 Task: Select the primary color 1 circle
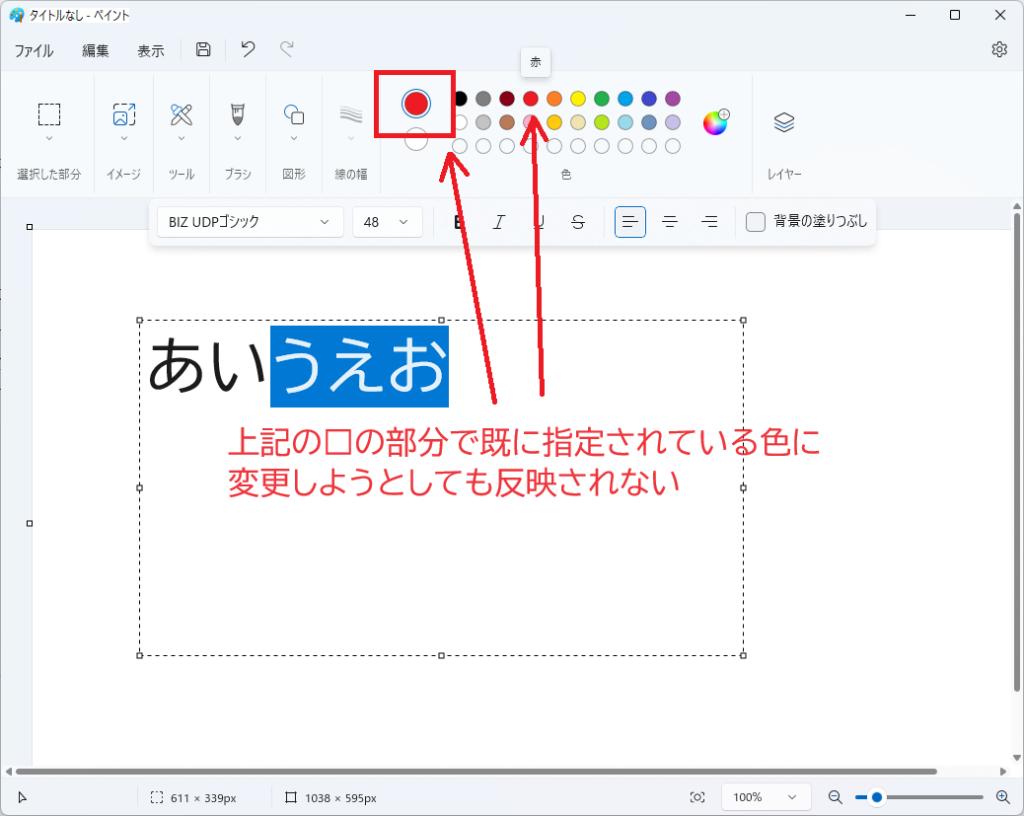pos(416,103)
